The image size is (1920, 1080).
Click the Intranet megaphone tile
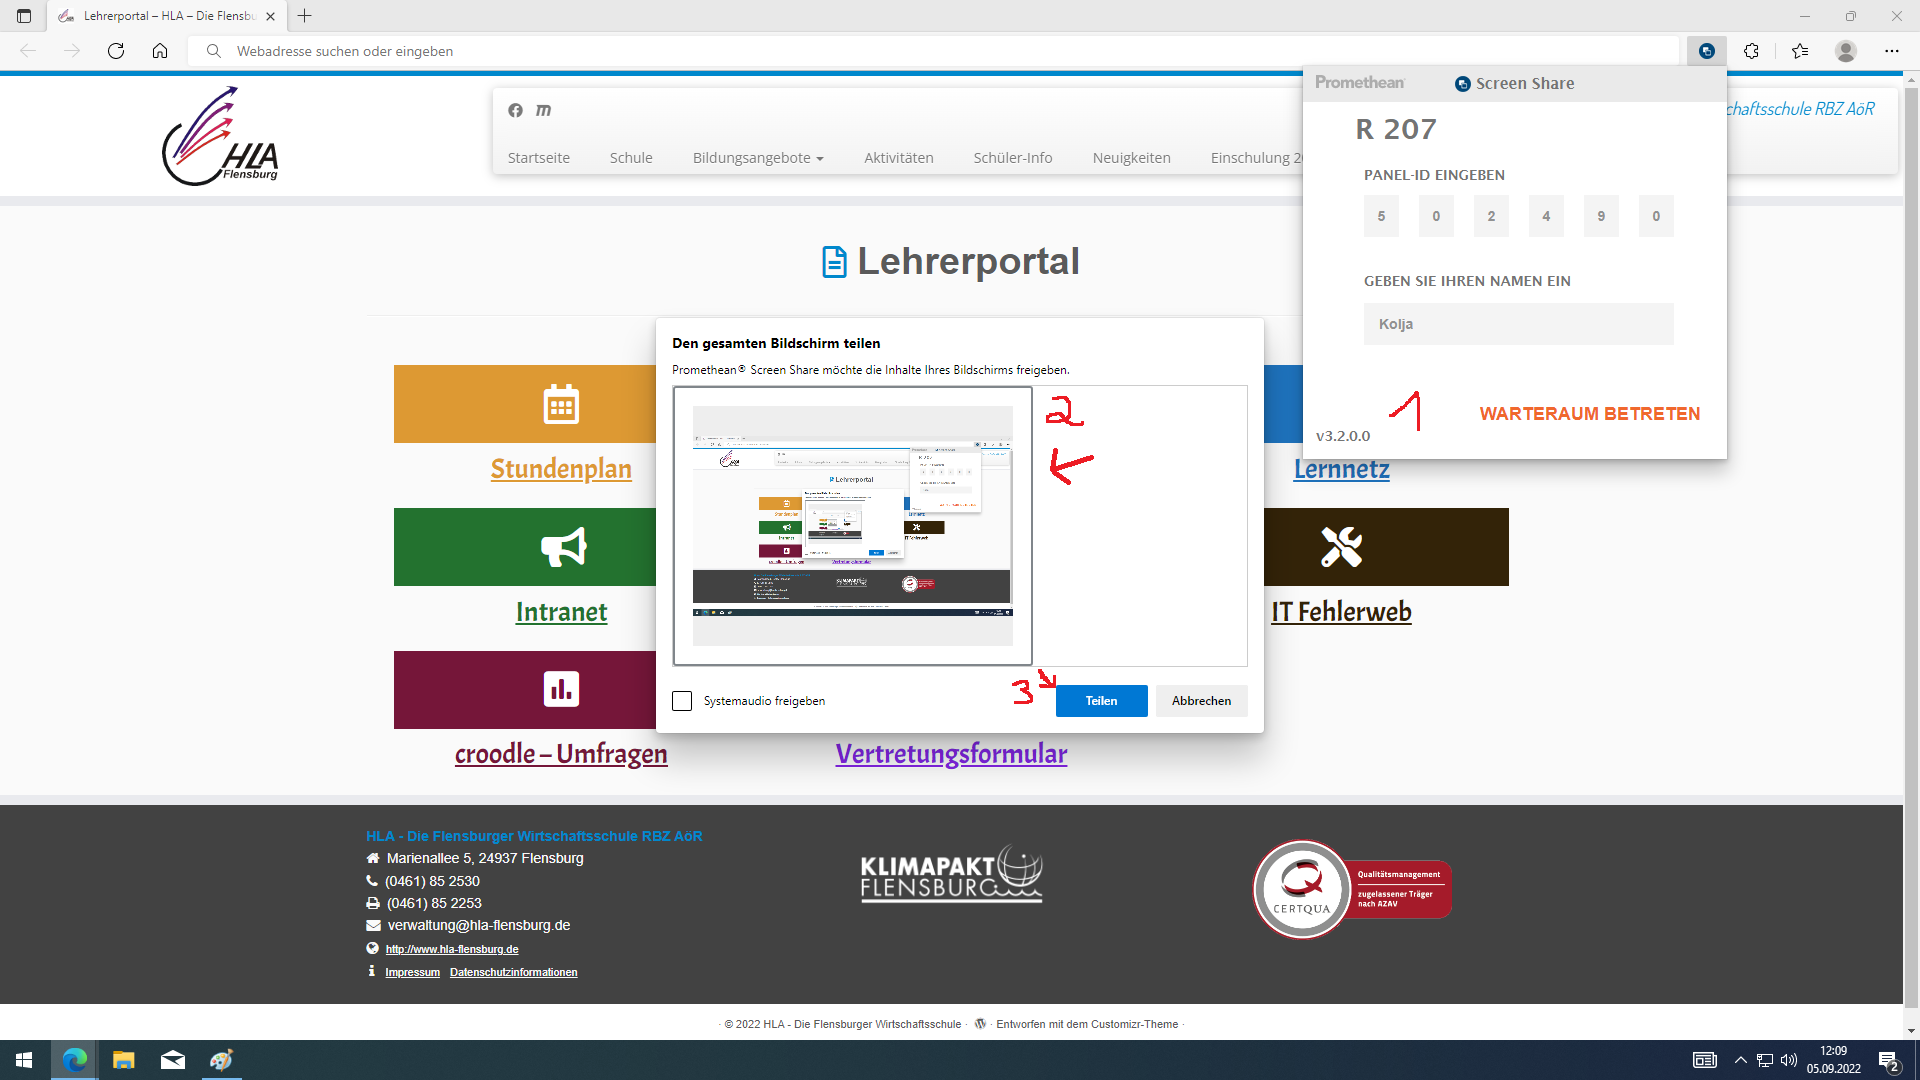pyautogui.click(x=525, y=547)
